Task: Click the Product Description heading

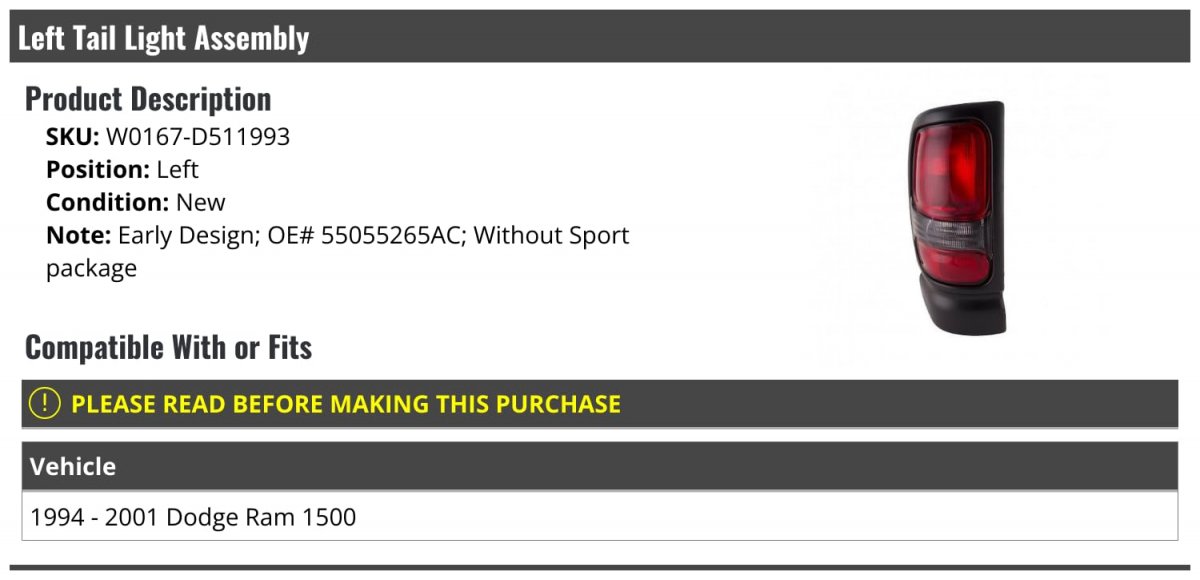Action: (148, 99)
